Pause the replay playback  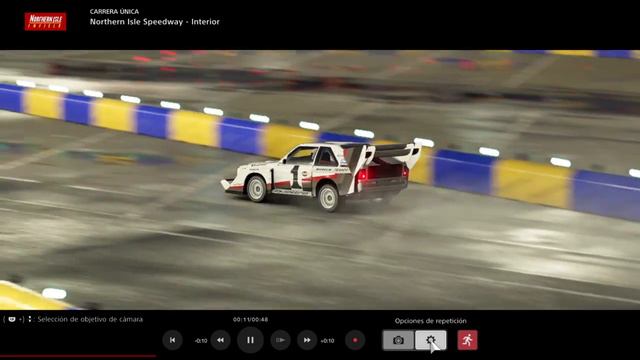[250, 340]
